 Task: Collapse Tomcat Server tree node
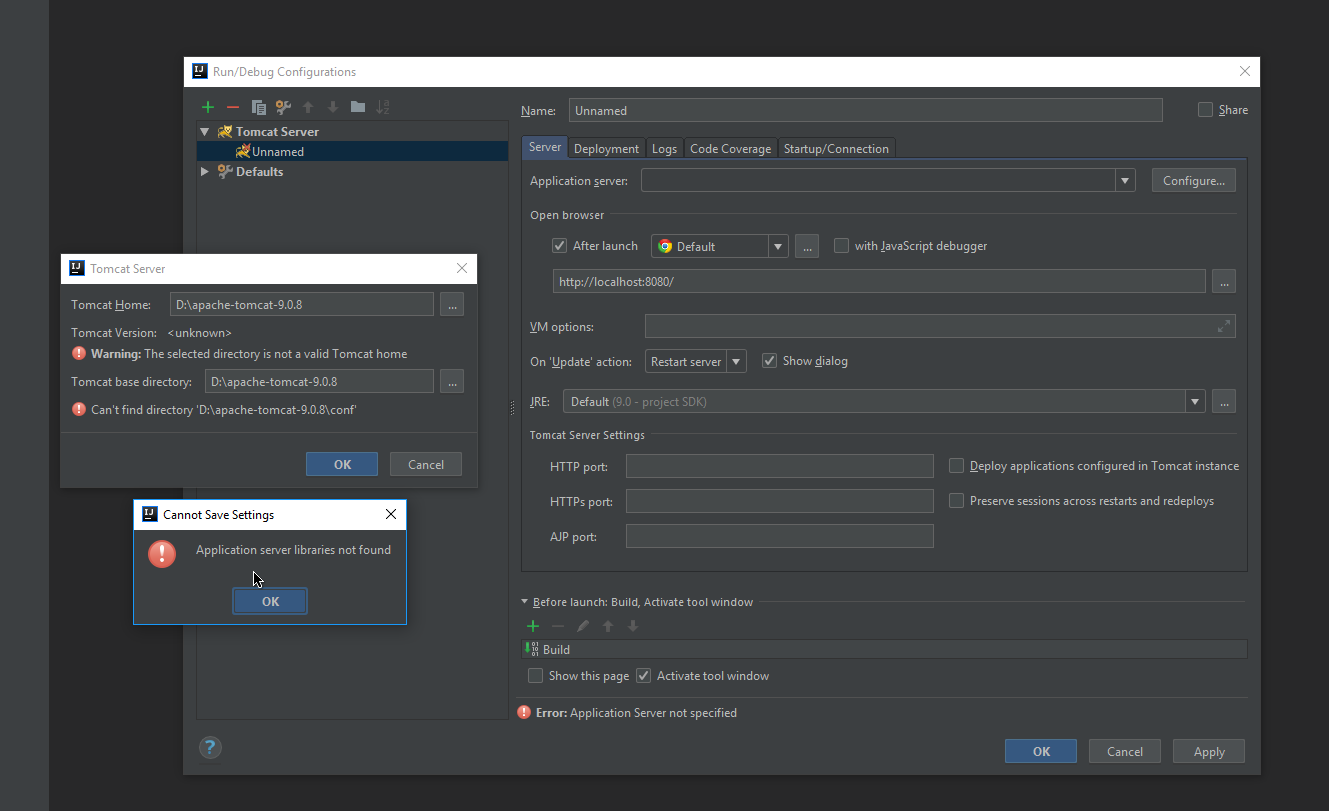point(205,132)
